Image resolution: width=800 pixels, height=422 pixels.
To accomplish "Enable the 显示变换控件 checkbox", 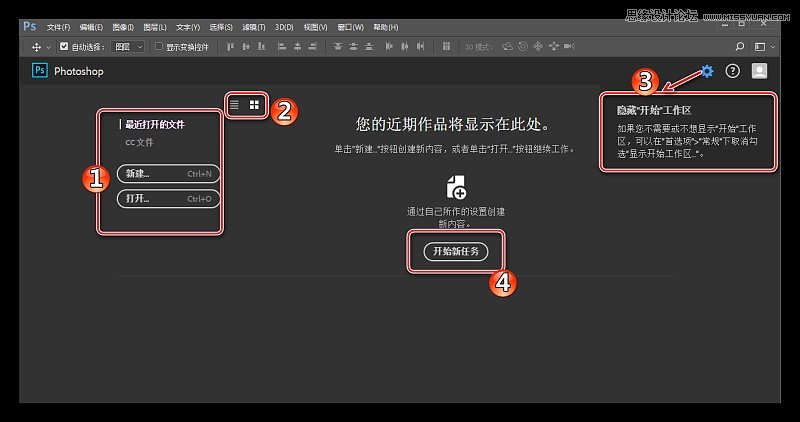I will (x=159, y=46).
